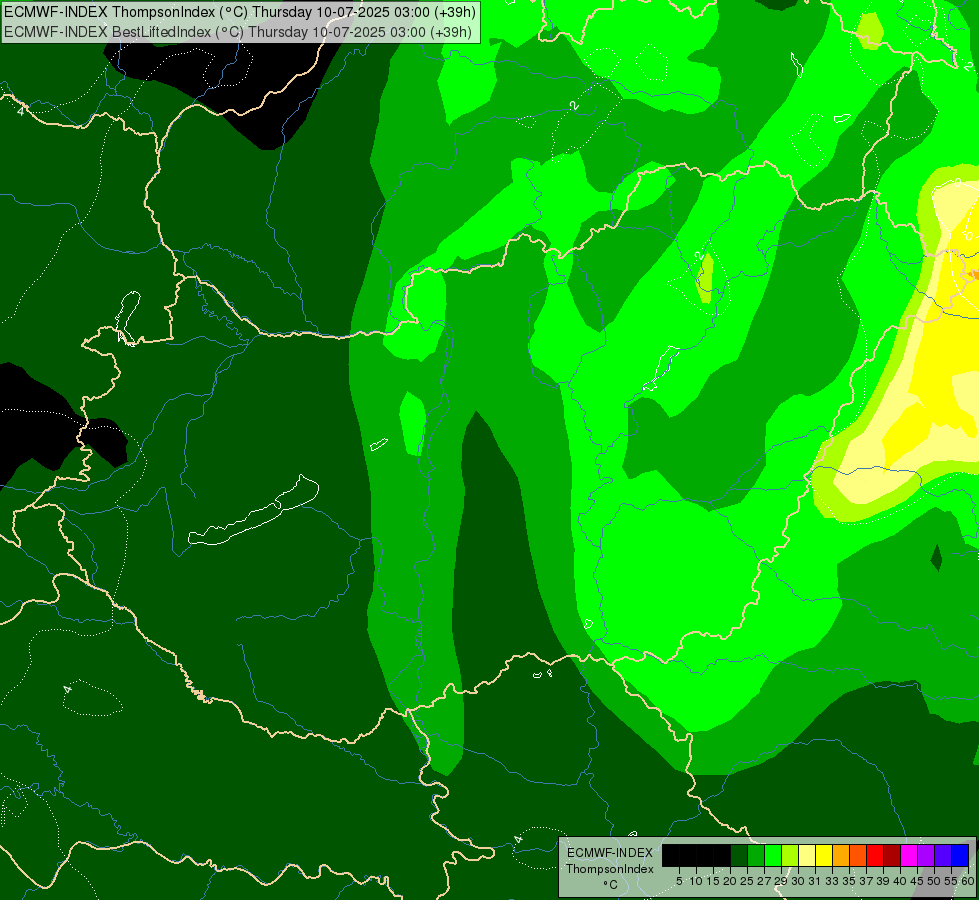
Task: Click the legend unit '°C'
Action: pyautogui.click(x=611, y=885)
